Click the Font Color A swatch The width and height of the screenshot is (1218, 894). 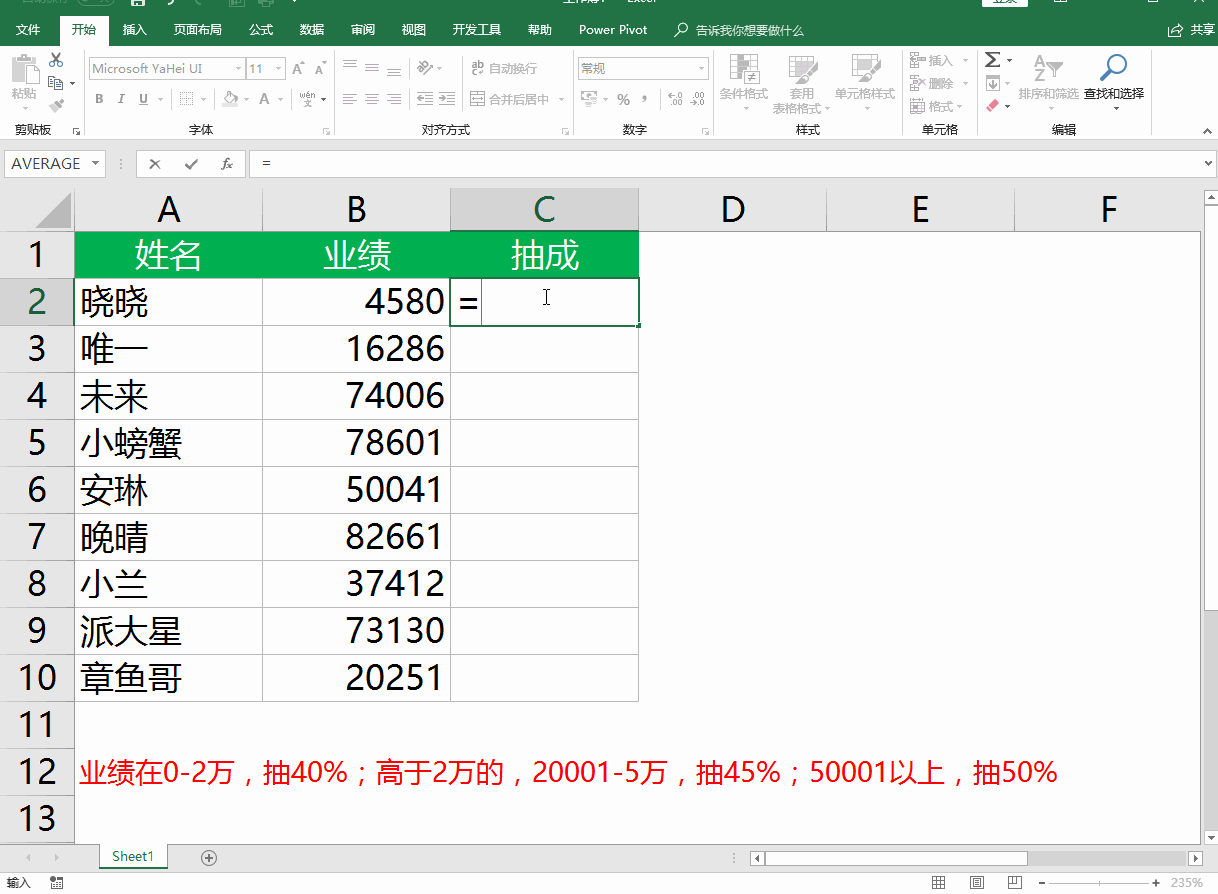pyautogui.click(x=265, y=99)
